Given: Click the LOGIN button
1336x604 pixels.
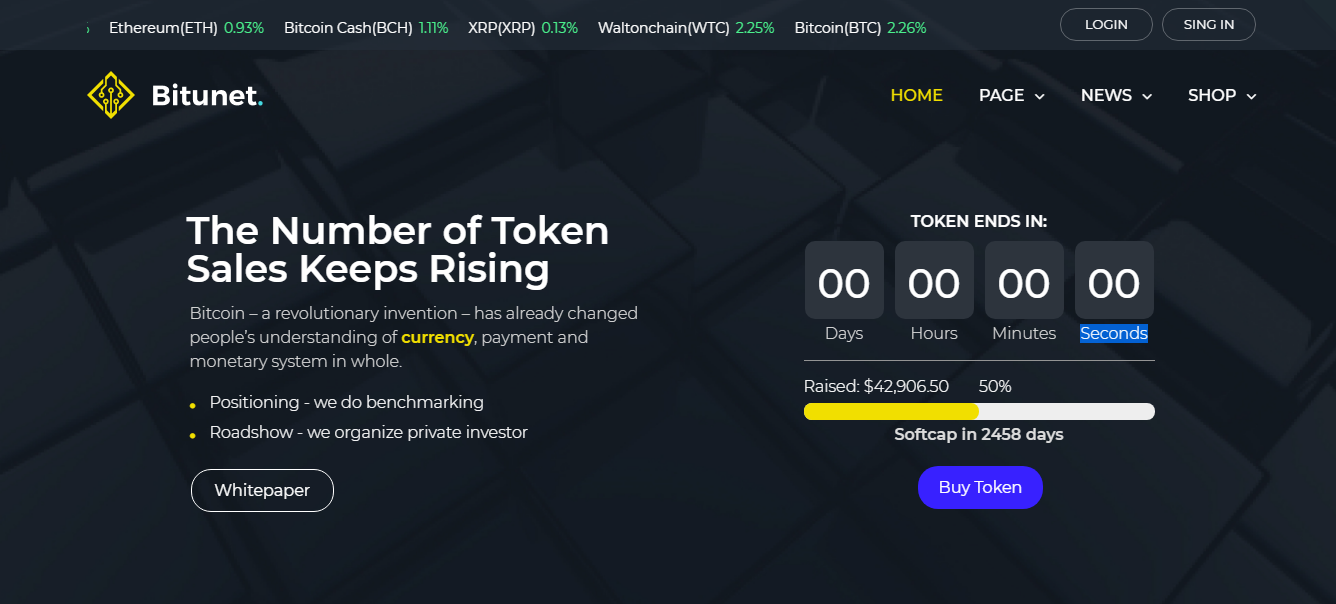Looking at the screenshot, I should 1106,25.
